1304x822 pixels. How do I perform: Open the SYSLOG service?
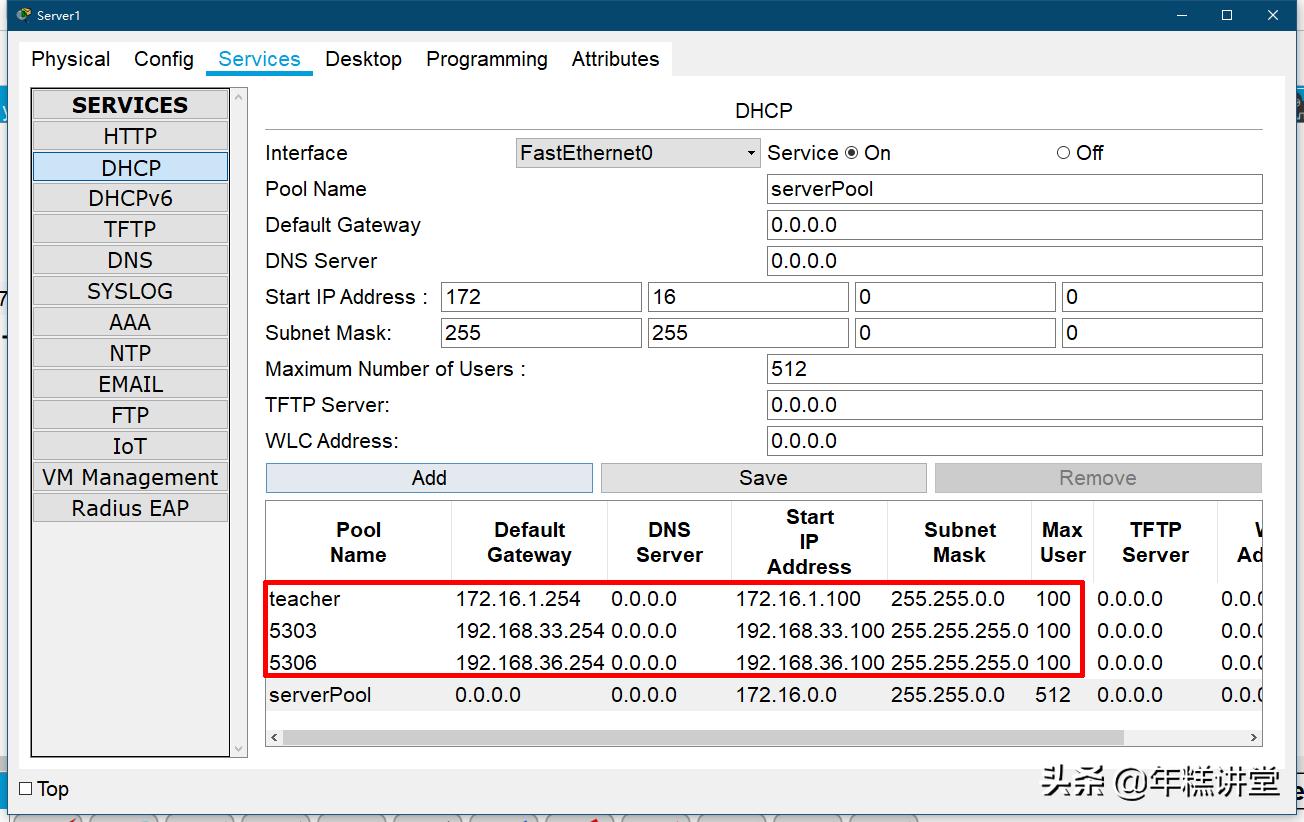[130, 291]
